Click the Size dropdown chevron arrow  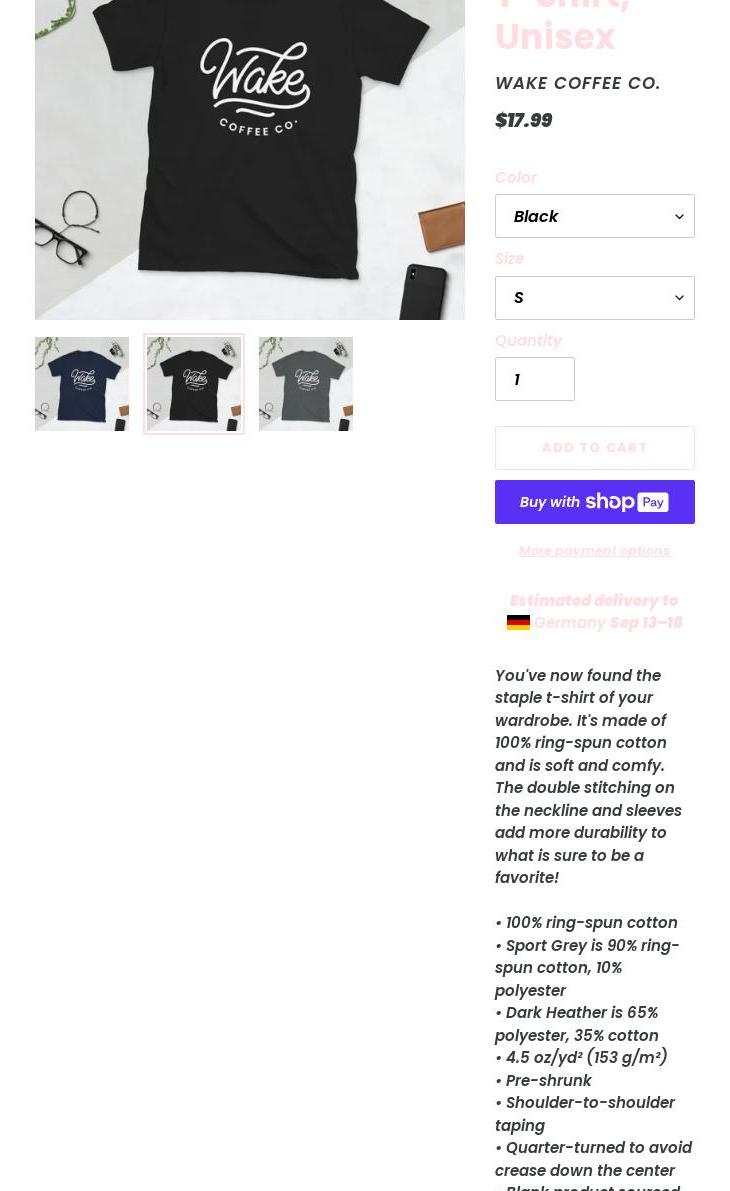[679, 298]
